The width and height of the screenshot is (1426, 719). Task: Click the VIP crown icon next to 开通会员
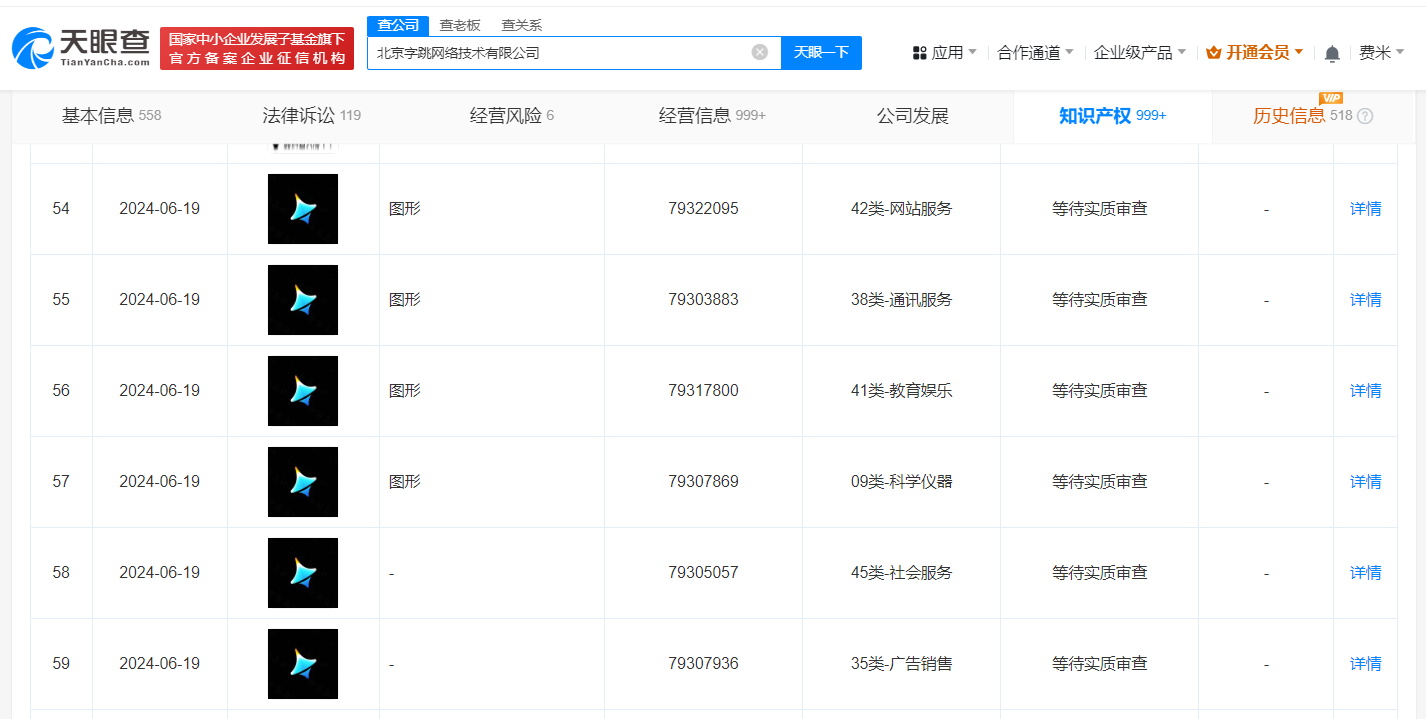[x=1215, y=51]
